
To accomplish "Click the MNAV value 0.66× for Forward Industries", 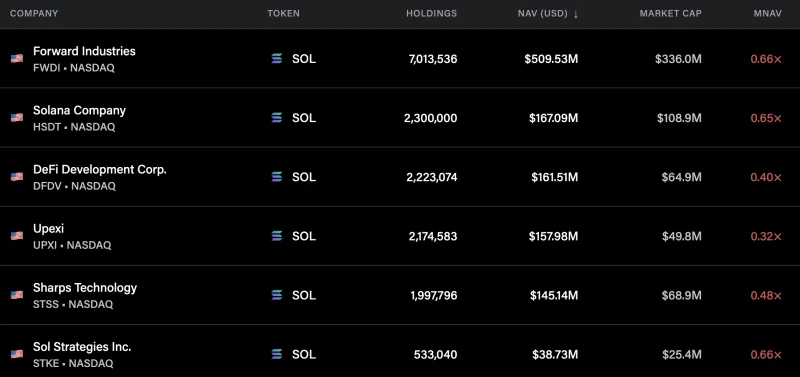I will click(766, 59).
